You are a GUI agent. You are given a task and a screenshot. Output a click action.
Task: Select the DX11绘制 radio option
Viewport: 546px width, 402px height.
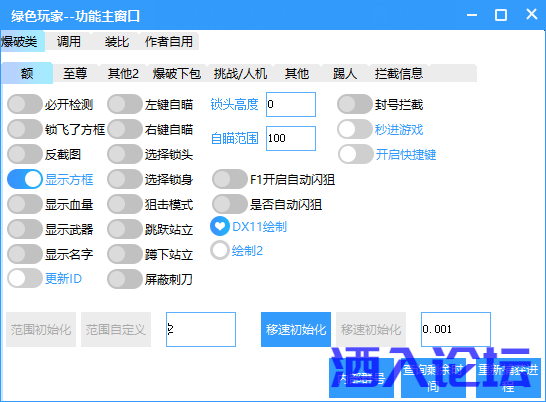(220, 226)
